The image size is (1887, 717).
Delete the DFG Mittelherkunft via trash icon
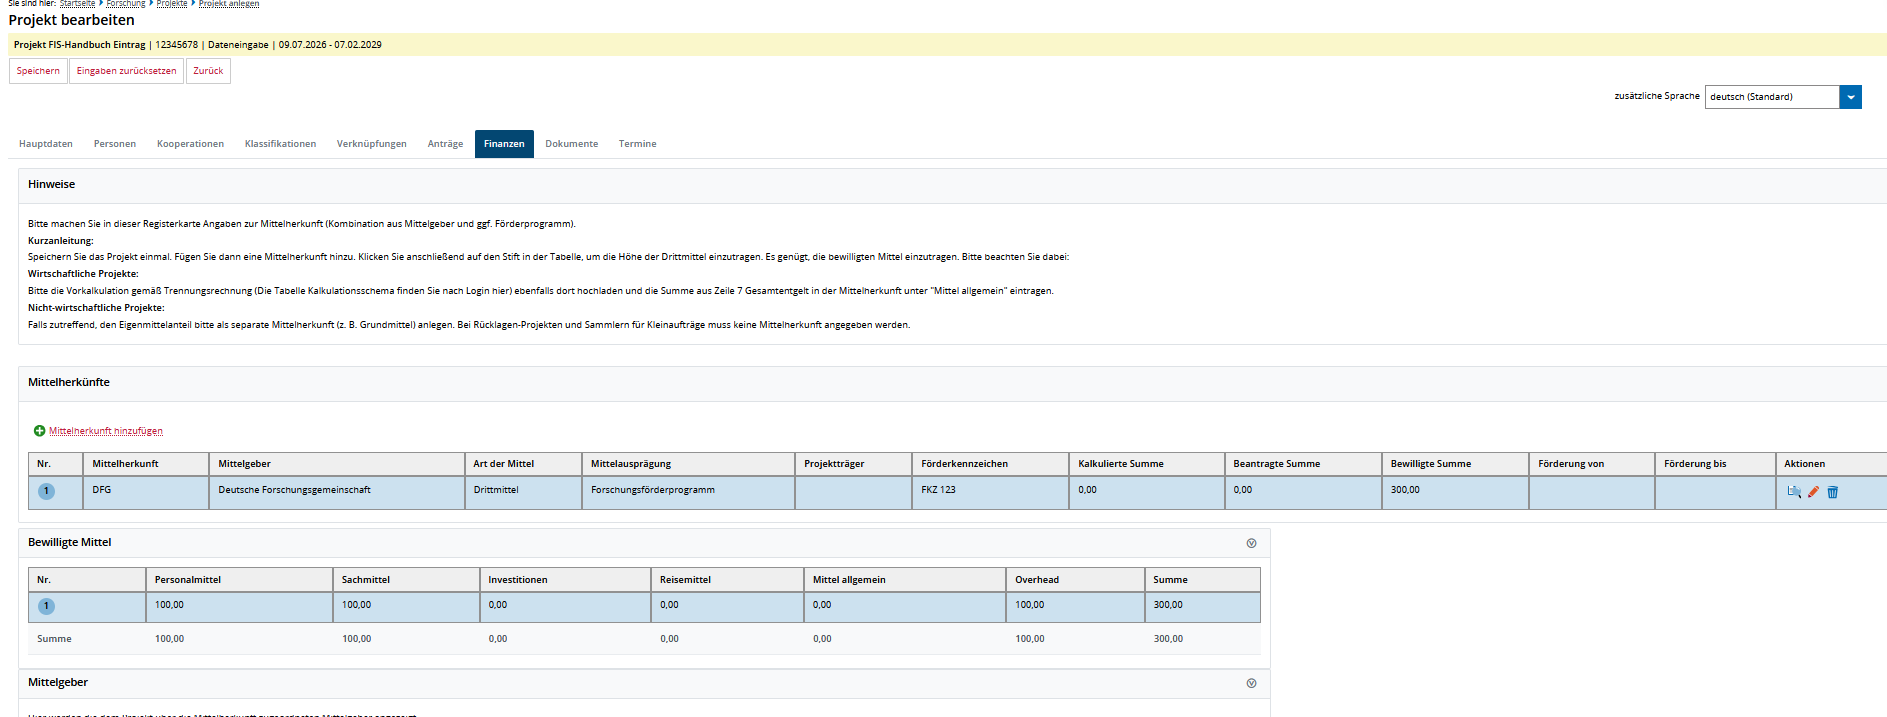click(1833, 492)
